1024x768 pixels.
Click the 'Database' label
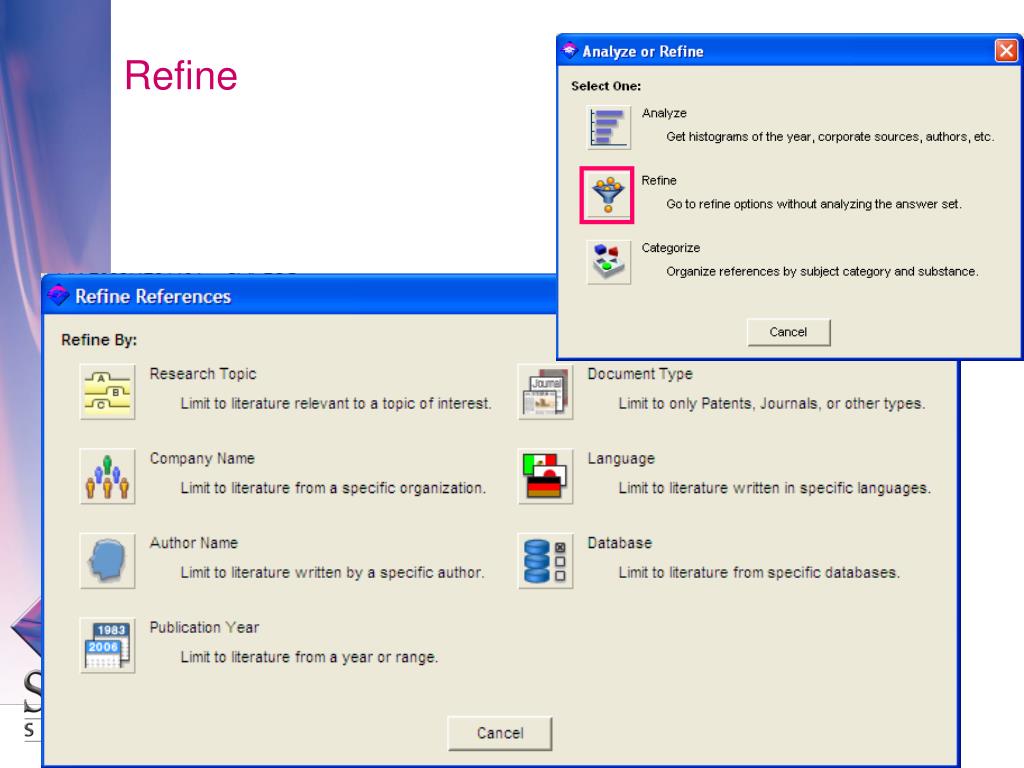[620, 543]
